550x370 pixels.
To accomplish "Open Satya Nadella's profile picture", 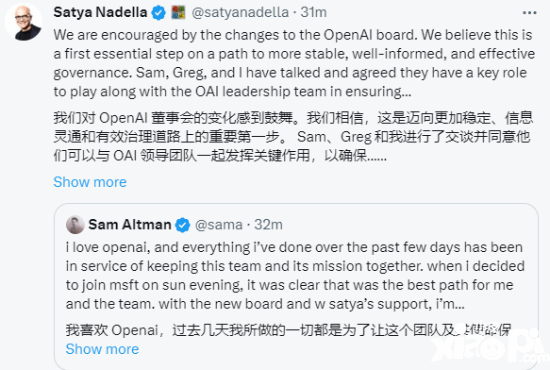I will click(x=24, y=23).
